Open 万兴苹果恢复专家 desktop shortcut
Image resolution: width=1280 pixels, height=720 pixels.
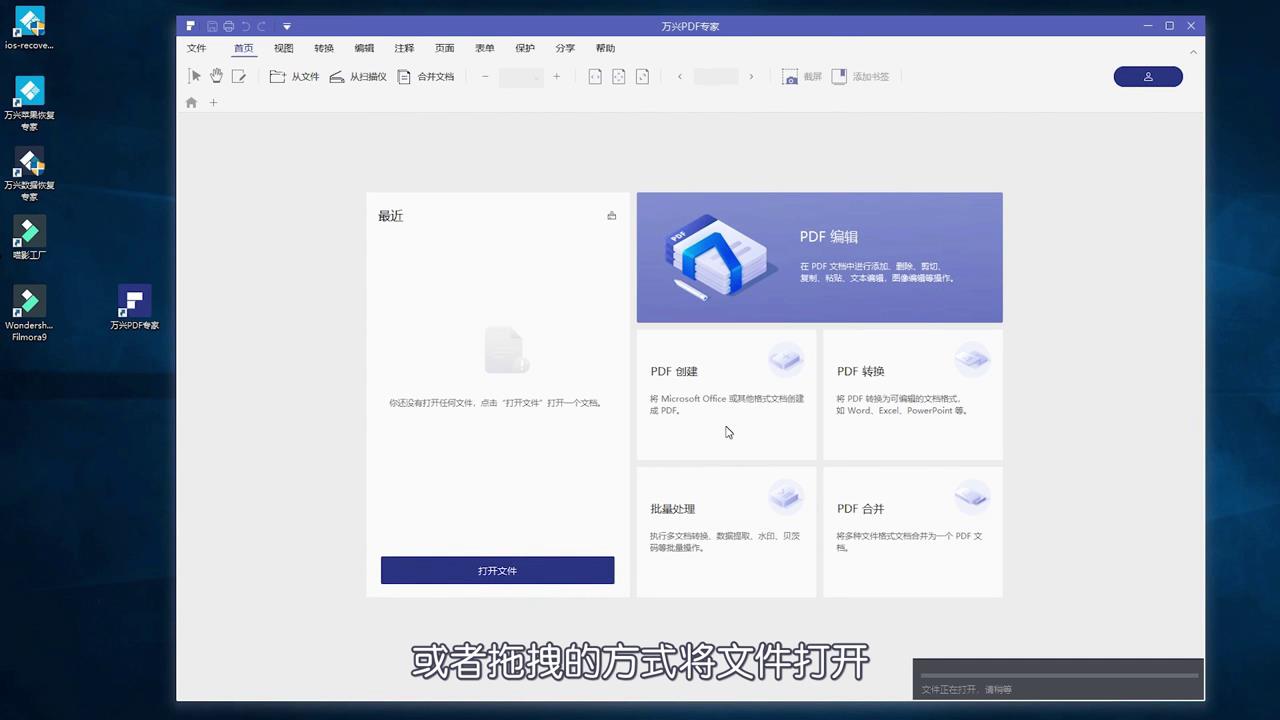[29, 104]
